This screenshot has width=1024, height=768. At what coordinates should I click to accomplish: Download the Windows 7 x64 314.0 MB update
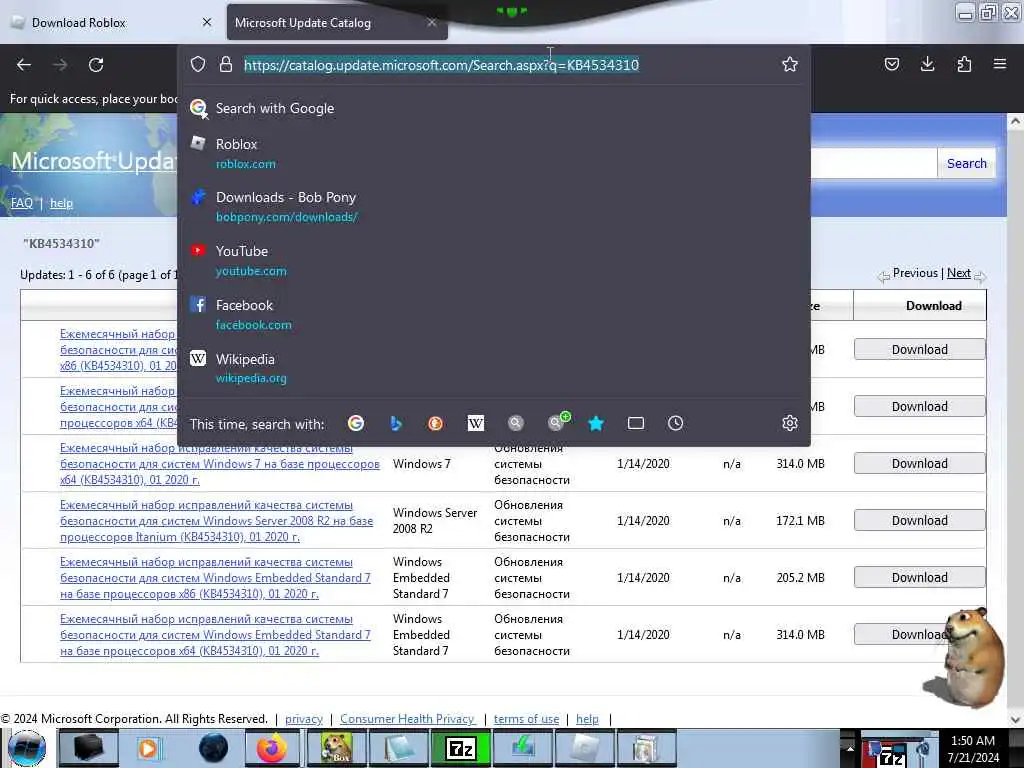(x=920, y=464)
